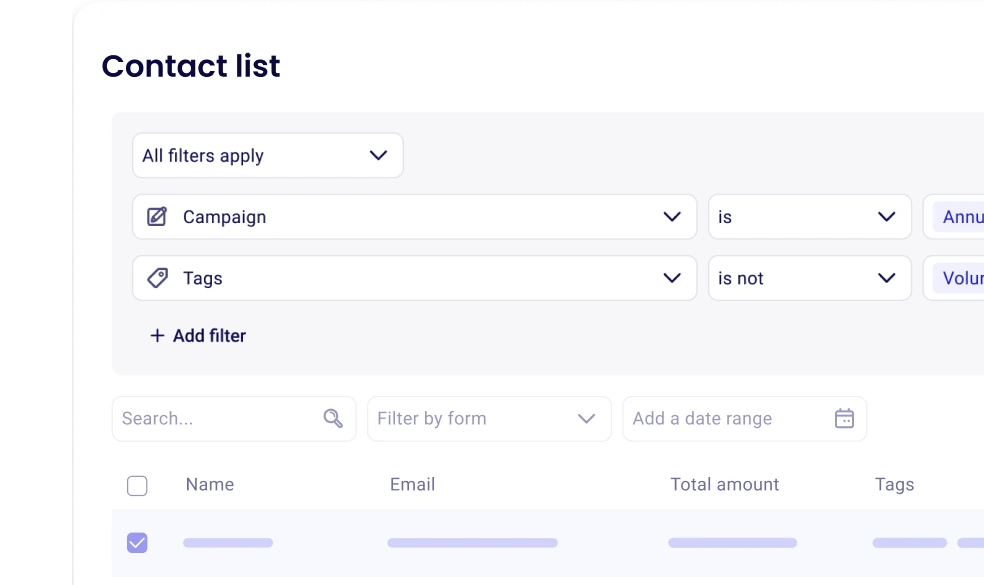984x585 pixels.
Task: Expand the Tags filter field dropdown
Action: coord(672,278)
